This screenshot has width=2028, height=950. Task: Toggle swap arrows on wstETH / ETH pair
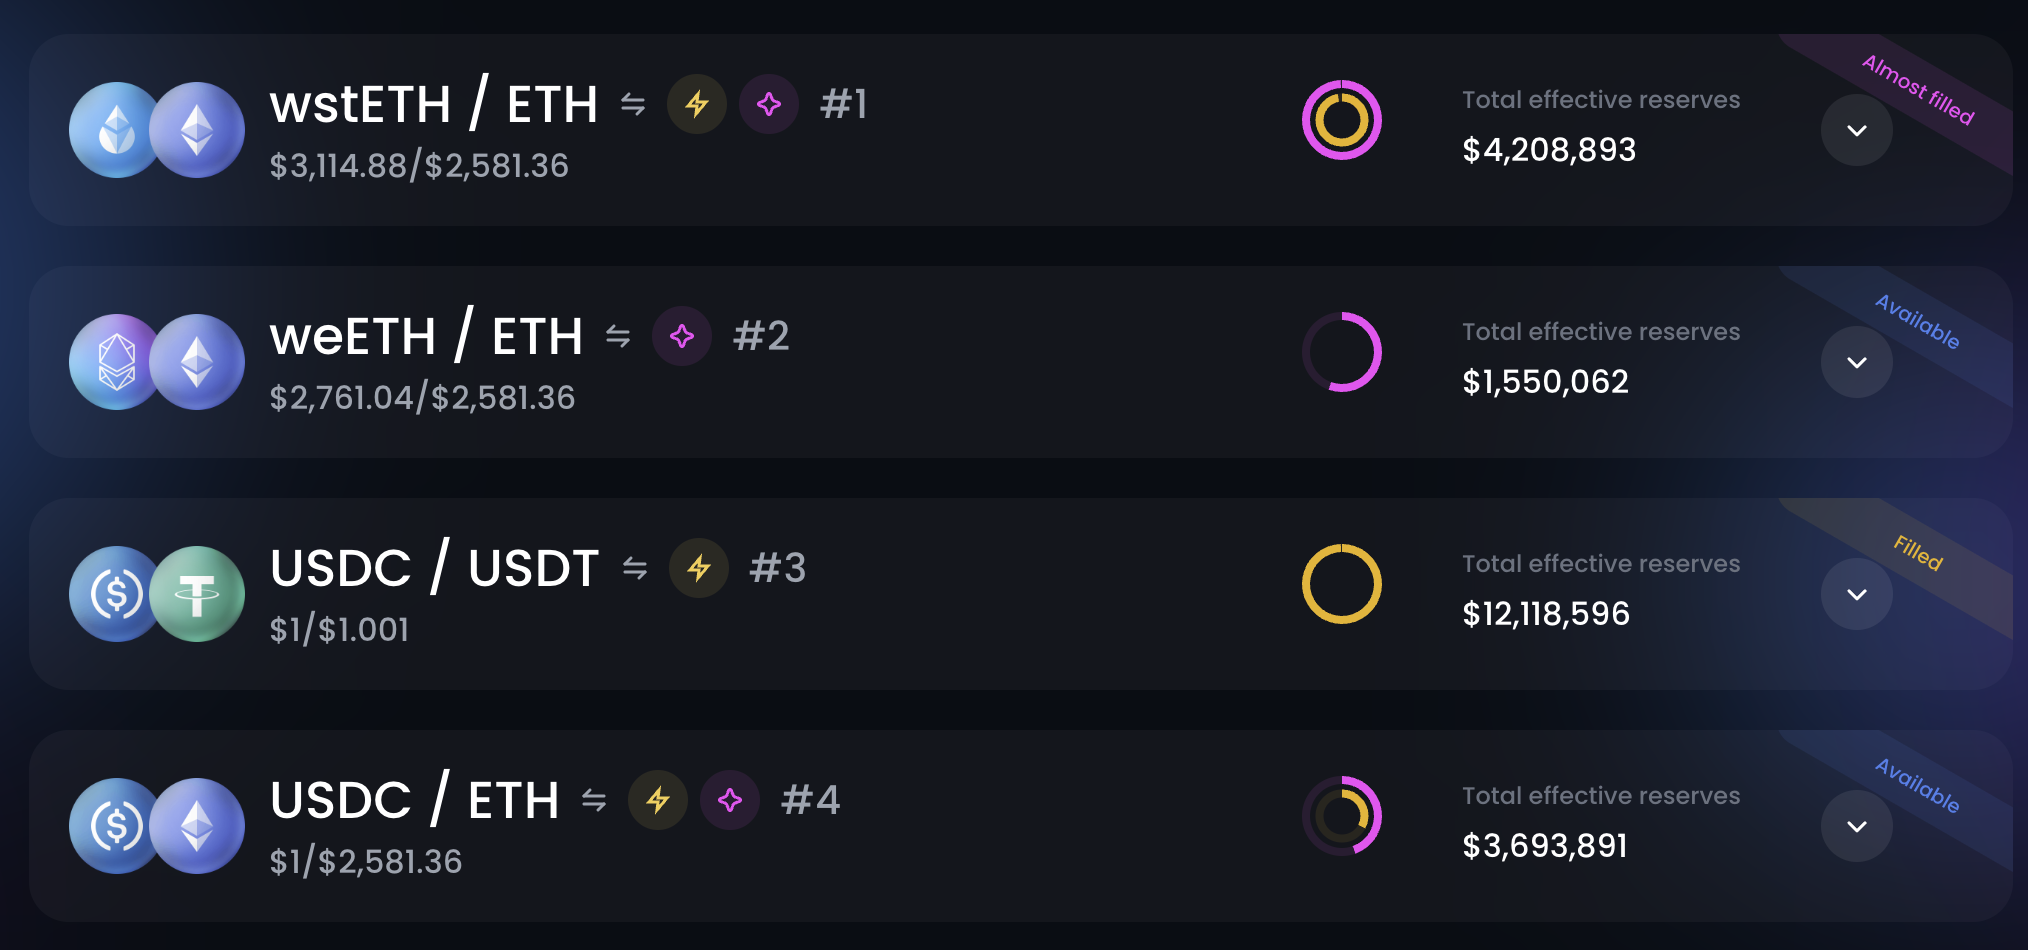point(633,104)
